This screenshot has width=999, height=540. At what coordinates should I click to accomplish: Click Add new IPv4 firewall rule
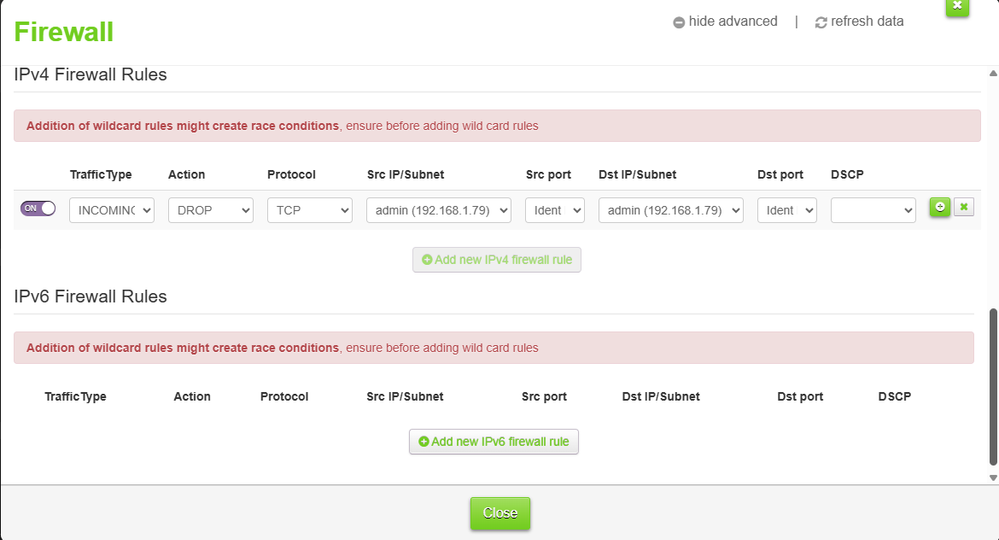pos(497,260)
